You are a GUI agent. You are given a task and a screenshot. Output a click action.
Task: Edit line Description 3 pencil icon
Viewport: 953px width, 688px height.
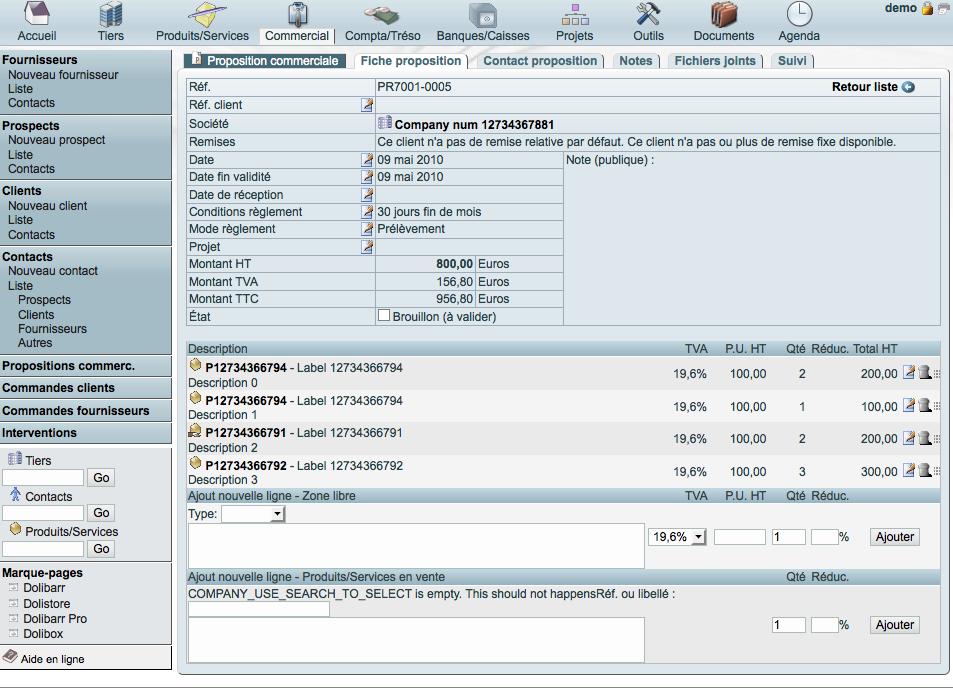coord(909,470)
